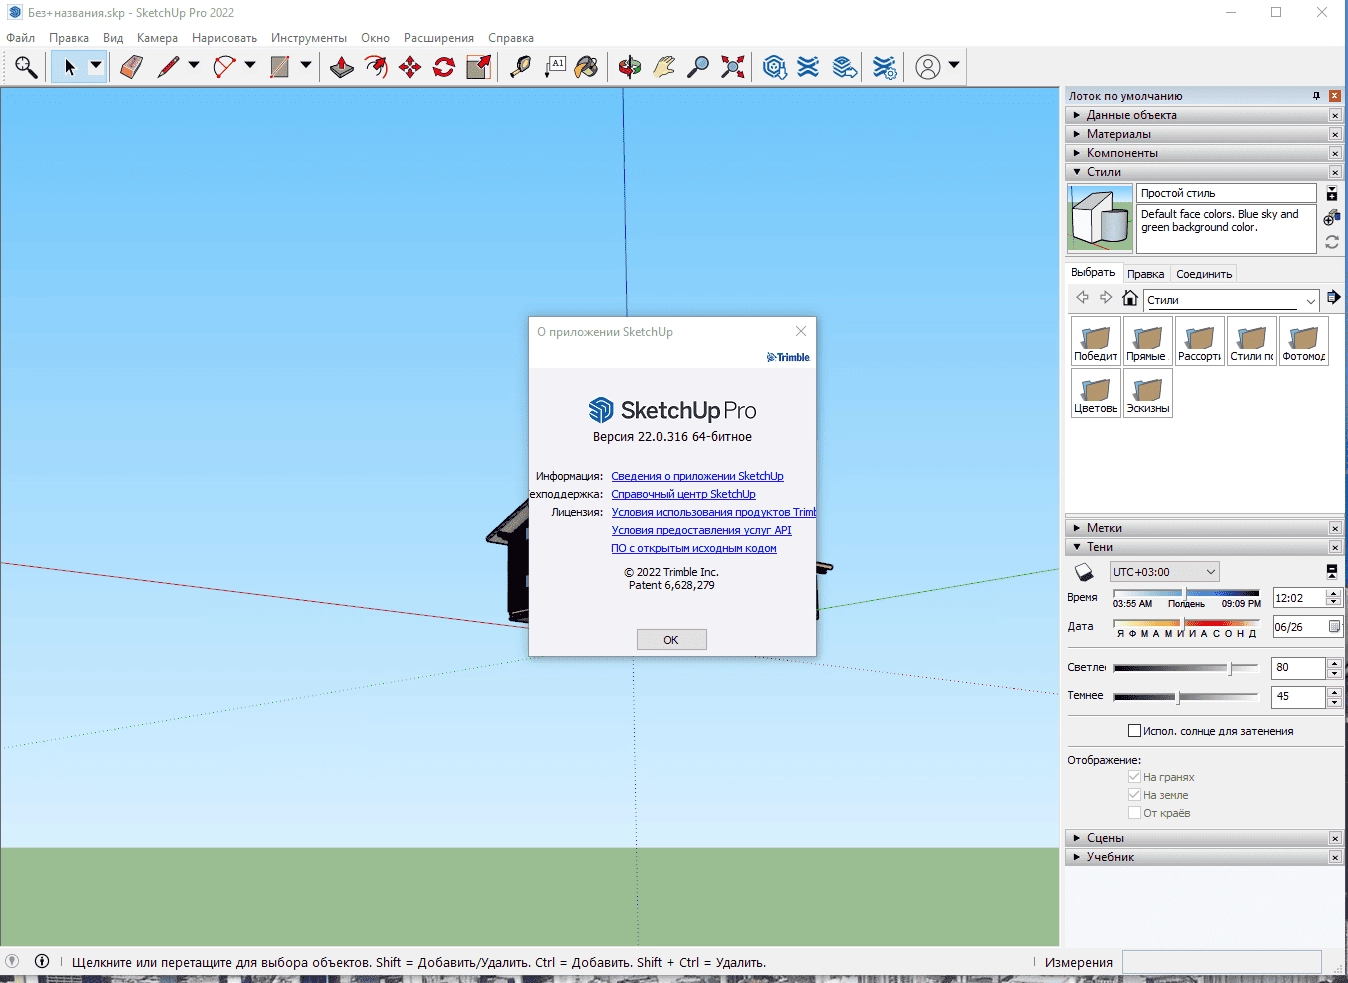Open the Расширения menu
Image resolution: width=1348 pixels, height=983 pixels.
439,38
